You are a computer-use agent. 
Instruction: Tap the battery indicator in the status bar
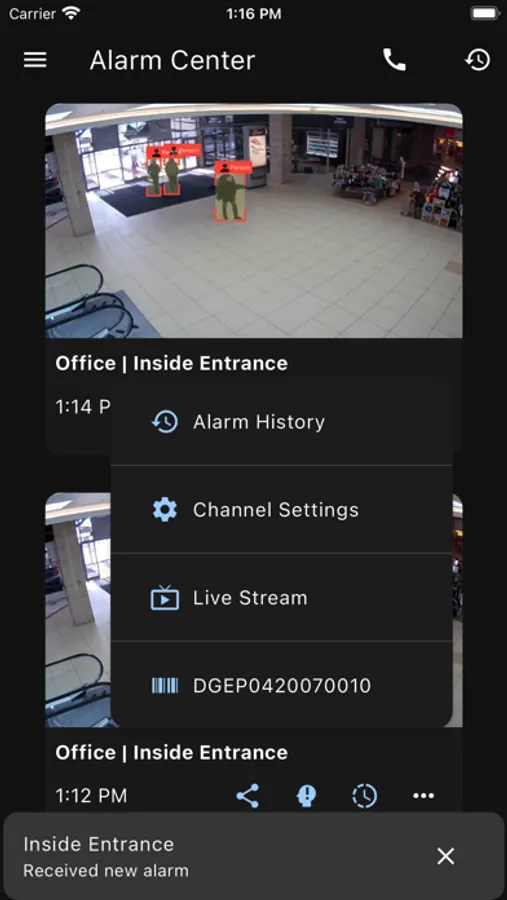[483, 14]
